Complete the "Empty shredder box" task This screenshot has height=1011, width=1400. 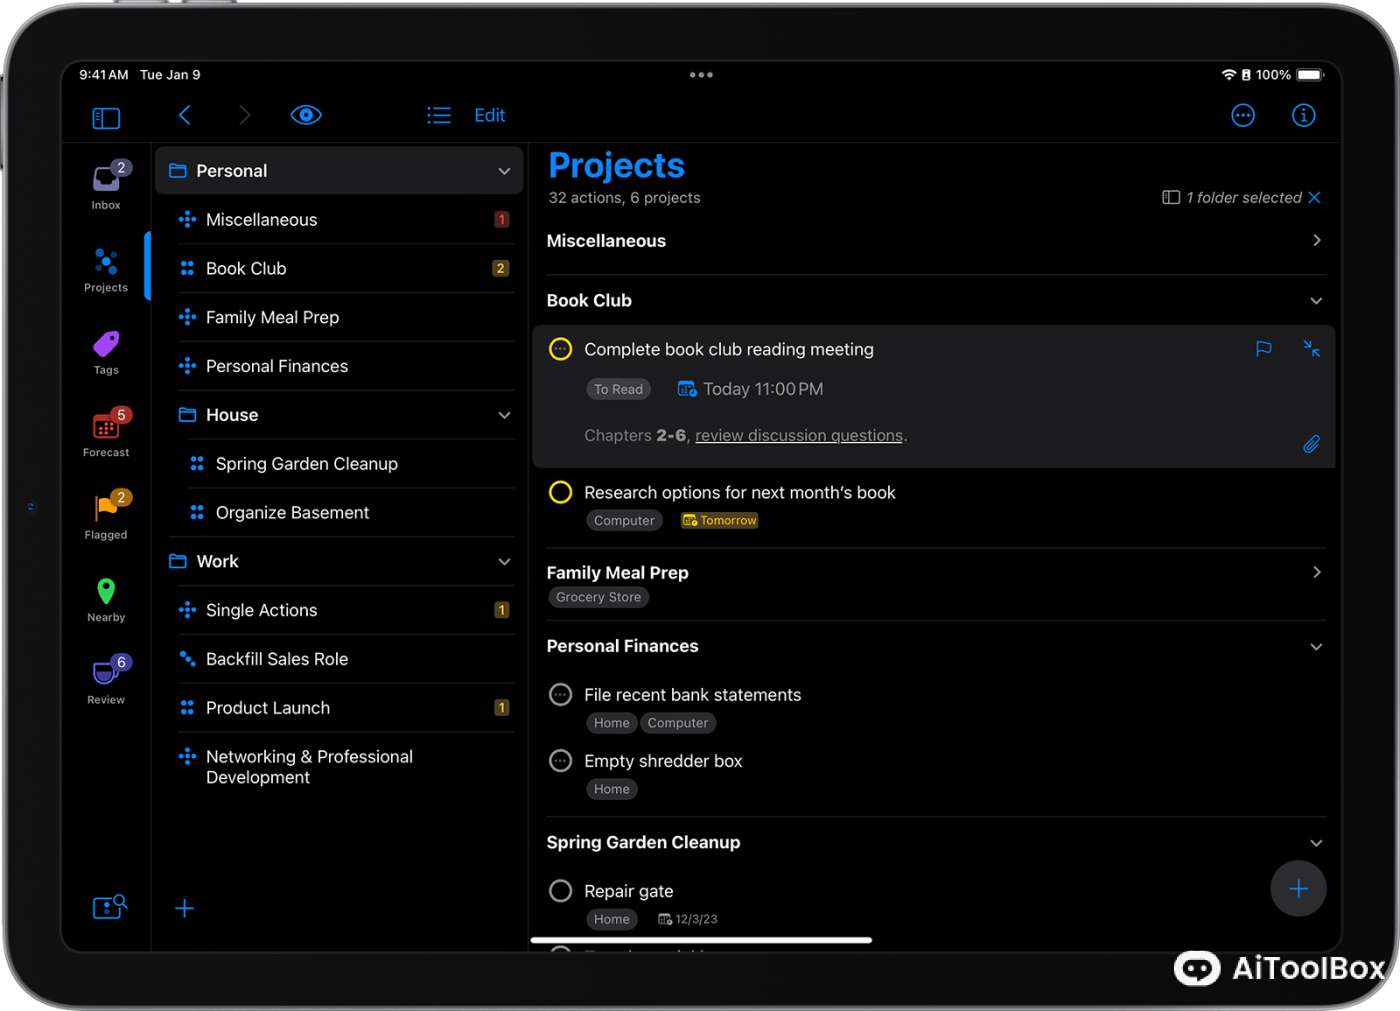560,760
